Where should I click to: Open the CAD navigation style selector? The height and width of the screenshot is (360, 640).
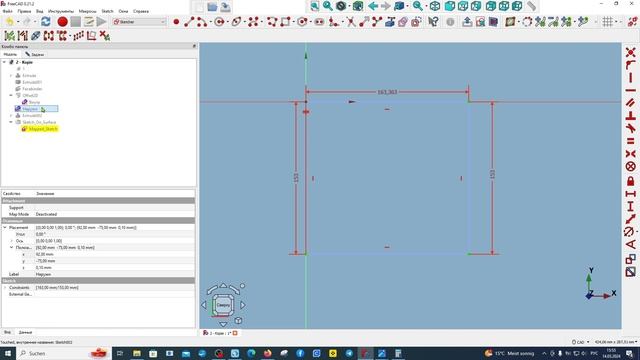[580, 342]
